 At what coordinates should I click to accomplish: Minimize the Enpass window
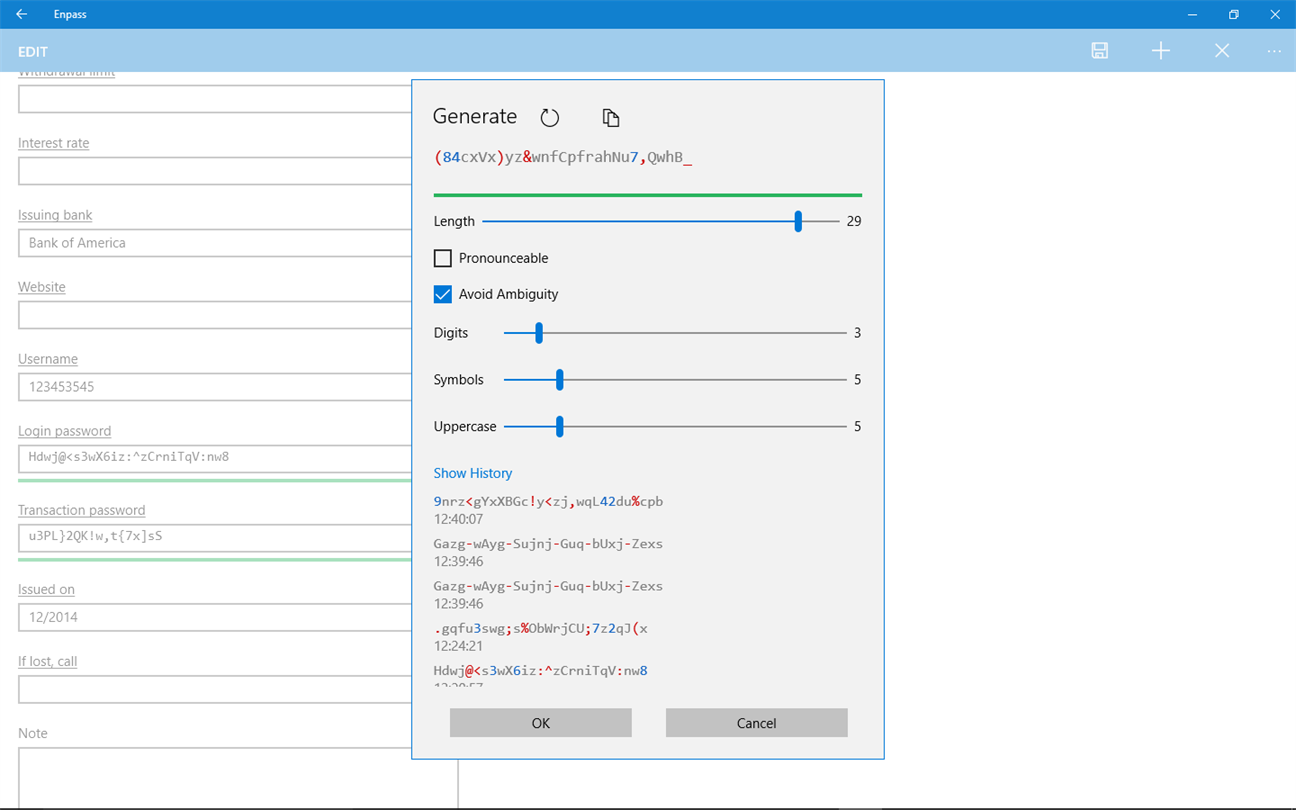click(x=1193, y=14)
